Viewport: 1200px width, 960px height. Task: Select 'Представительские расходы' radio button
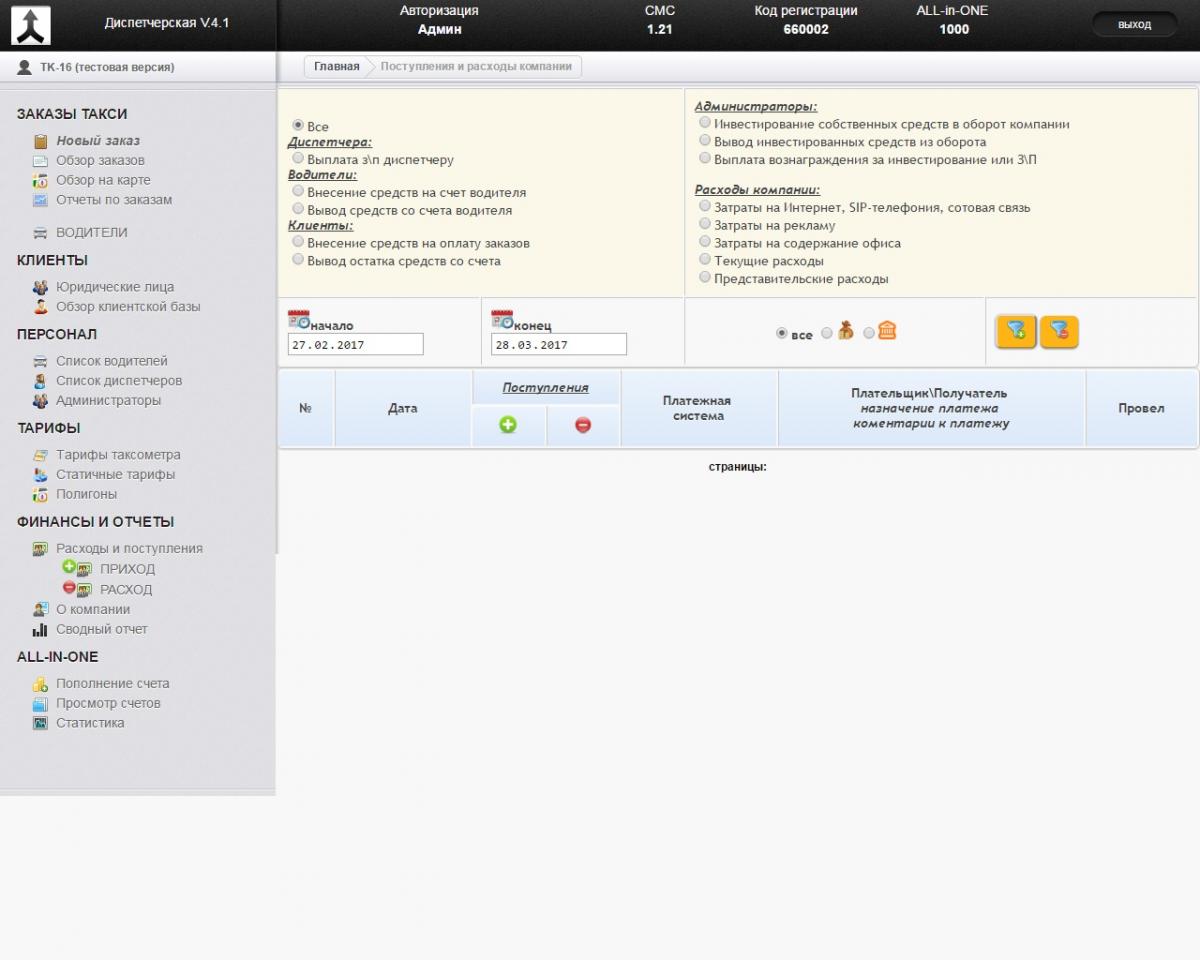click(705, 278)
